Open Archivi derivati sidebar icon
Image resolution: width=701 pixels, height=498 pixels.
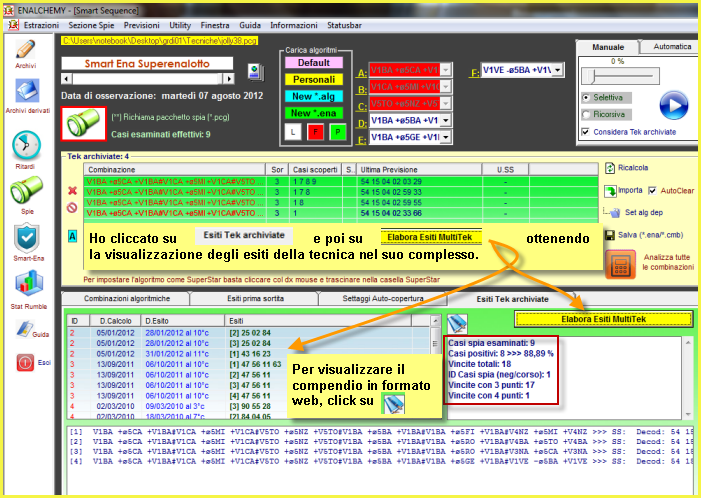click(27, 91)
